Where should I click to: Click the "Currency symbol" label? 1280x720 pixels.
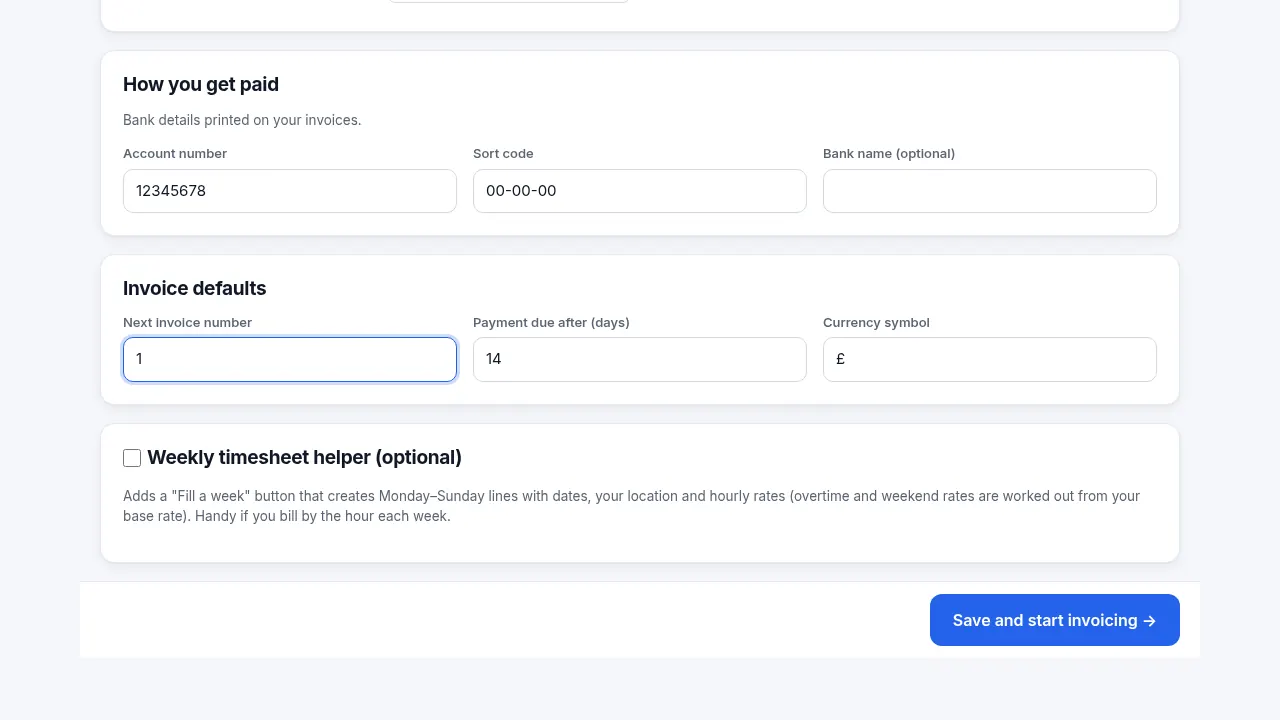[876, 322]
